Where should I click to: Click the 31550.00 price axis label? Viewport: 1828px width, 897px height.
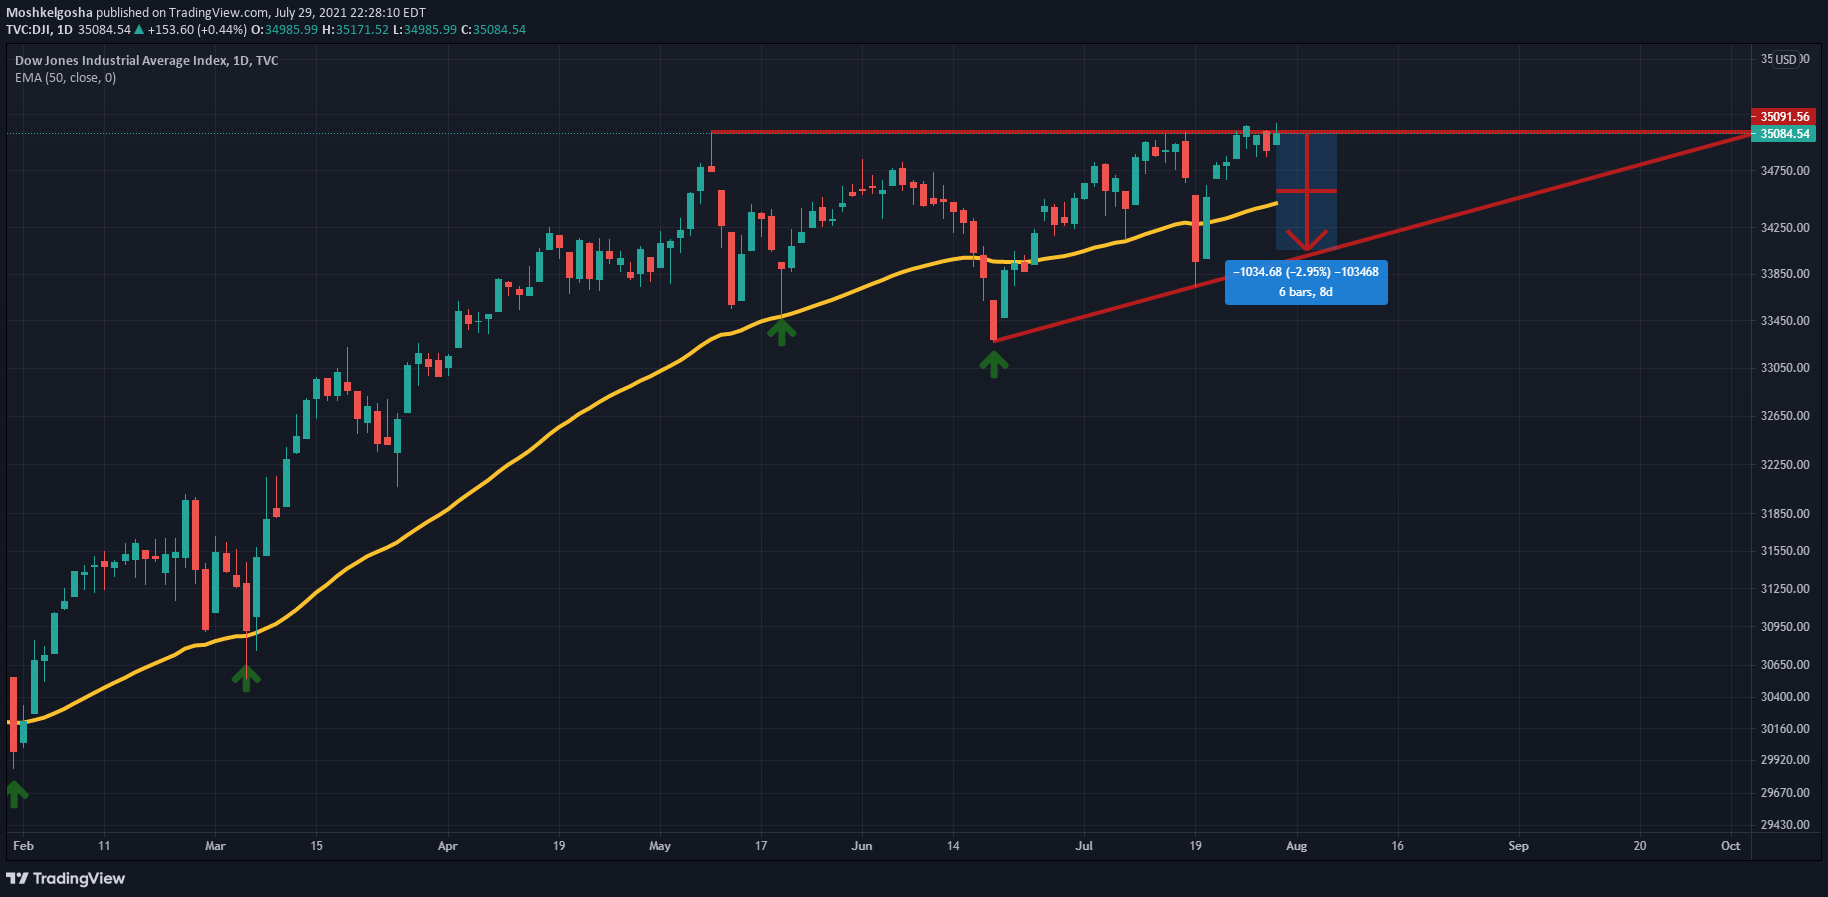[x=1785, y=551]
